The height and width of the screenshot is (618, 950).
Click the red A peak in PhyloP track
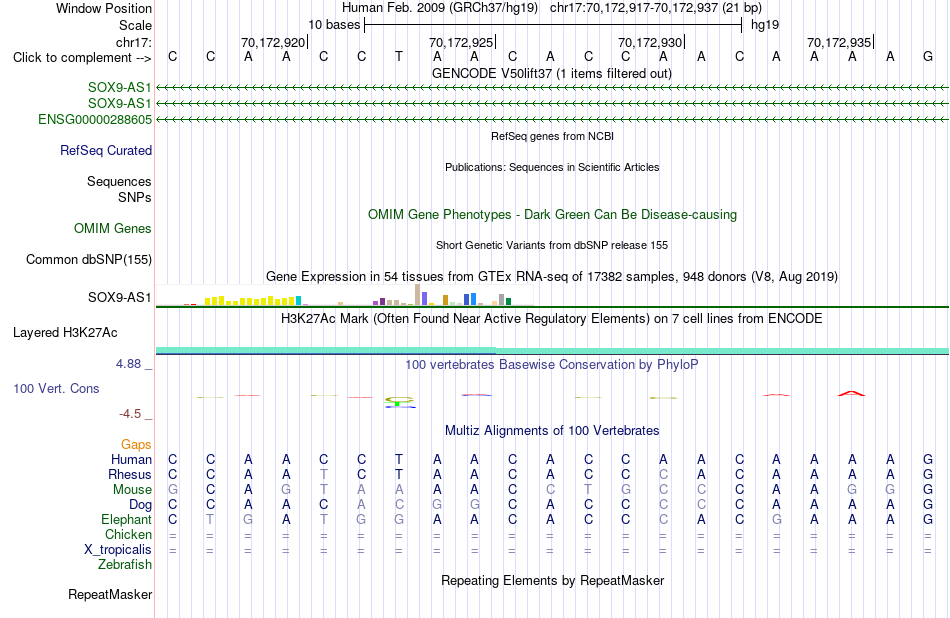click(851, 393)
